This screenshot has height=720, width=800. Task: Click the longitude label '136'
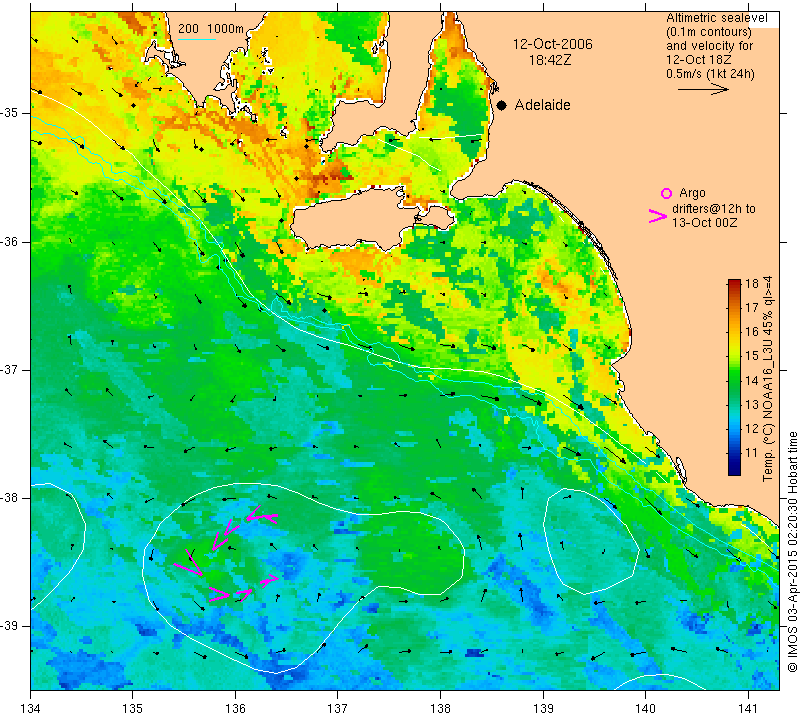(236, 709)
